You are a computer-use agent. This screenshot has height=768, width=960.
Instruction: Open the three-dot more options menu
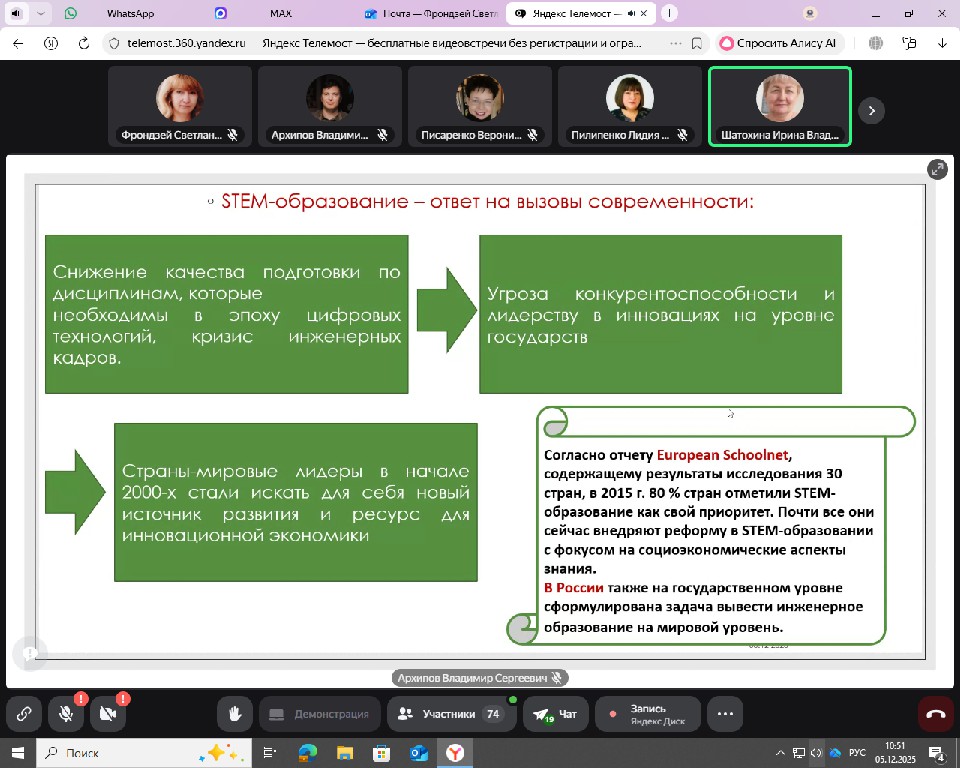tap(725, 714)
